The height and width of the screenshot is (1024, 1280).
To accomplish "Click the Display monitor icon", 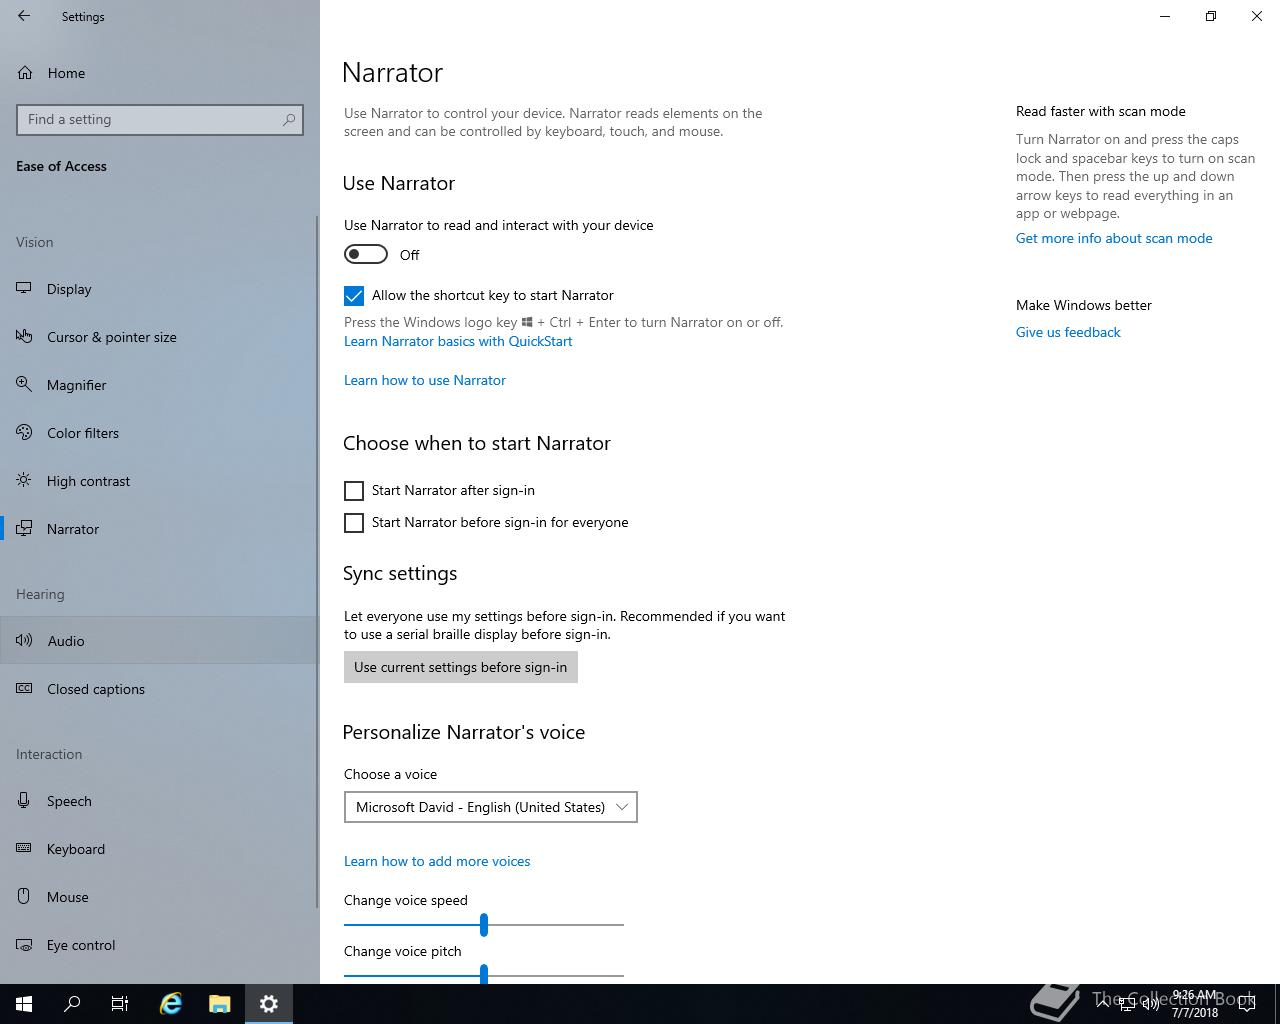I will coord(25,289).
